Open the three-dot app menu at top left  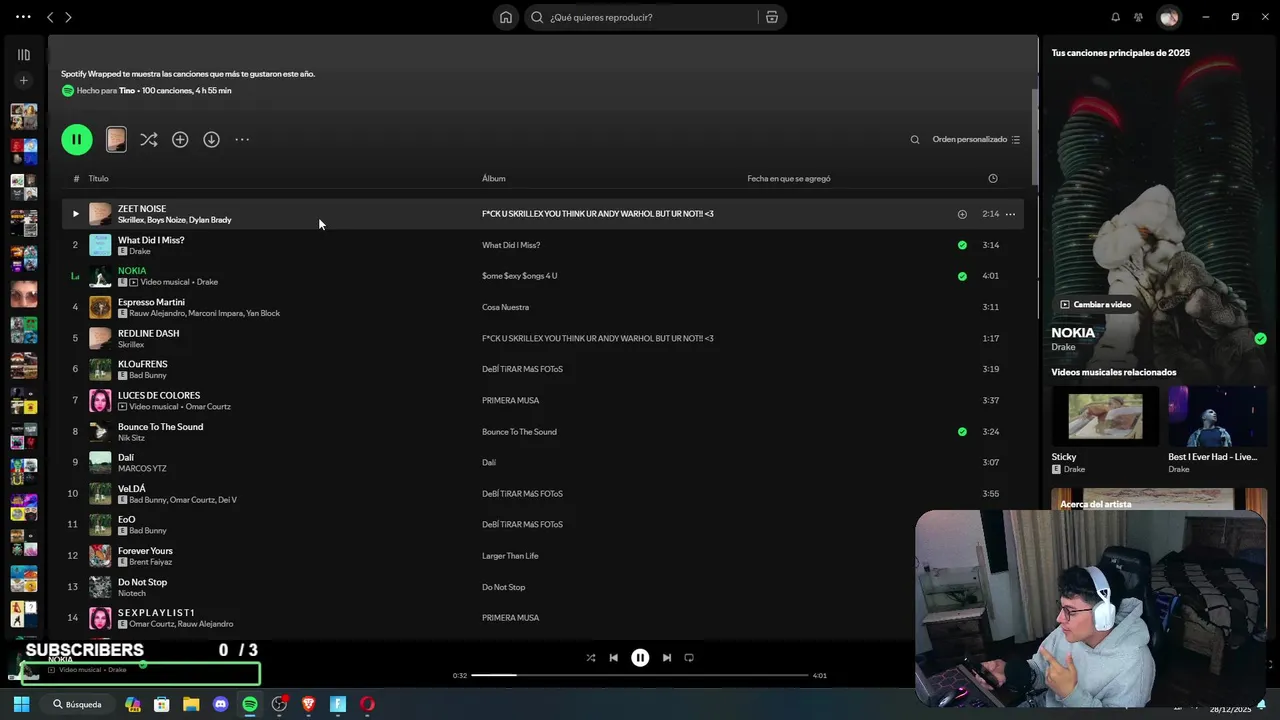pyautogui.click(x=23, y=17)
